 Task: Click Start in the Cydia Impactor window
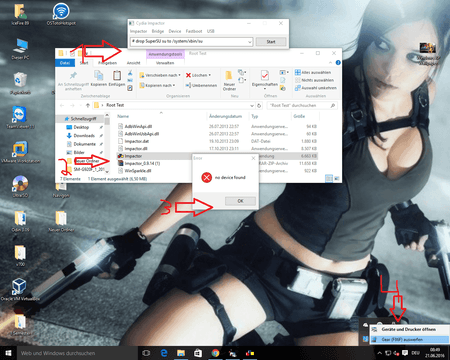coord(271,42)
